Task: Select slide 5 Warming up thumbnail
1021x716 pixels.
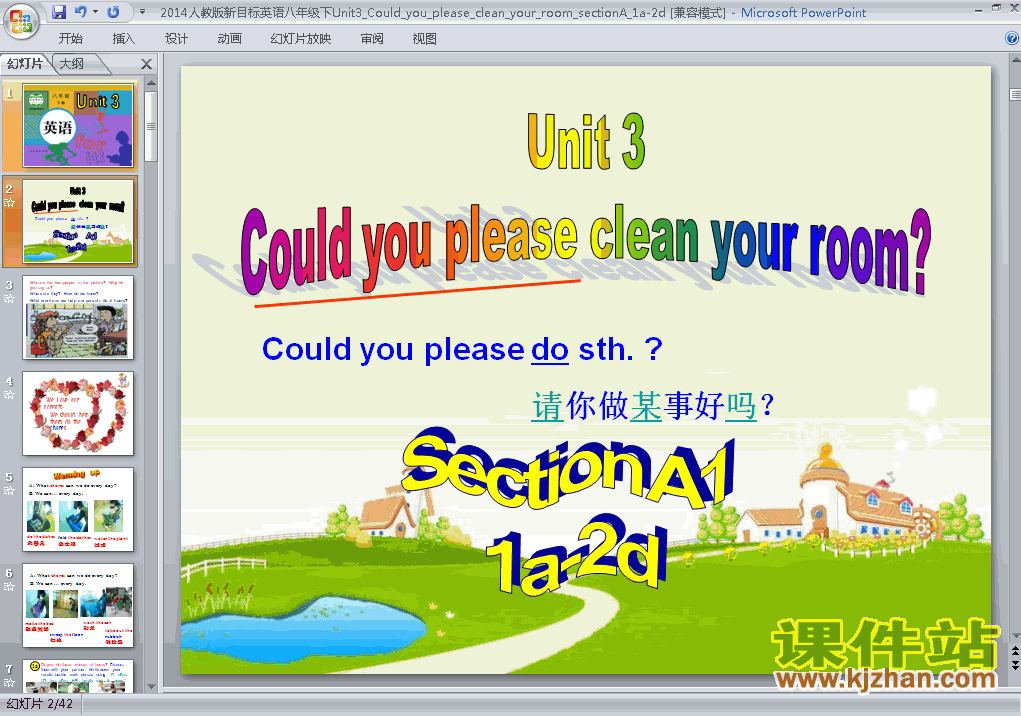Action: (x=78, y=510)
